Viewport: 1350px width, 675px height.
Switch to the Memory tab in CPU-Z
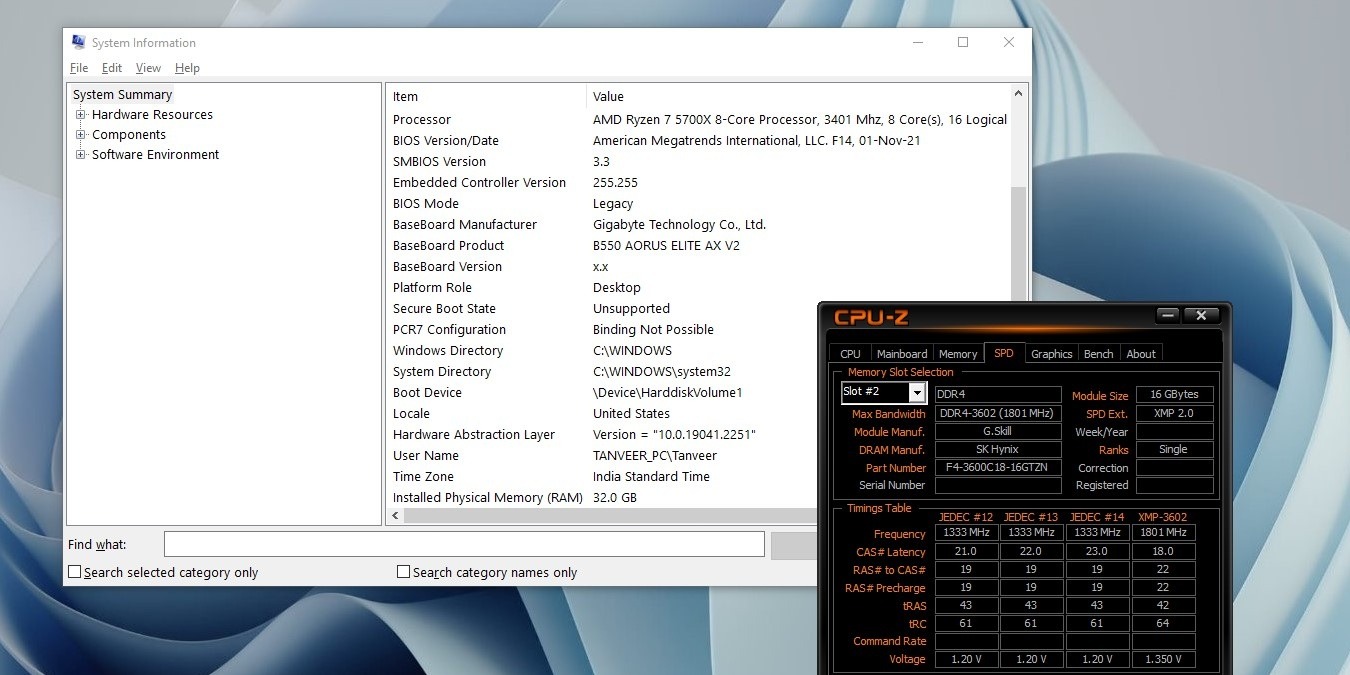pyautogui.click(x=957, y=353)
